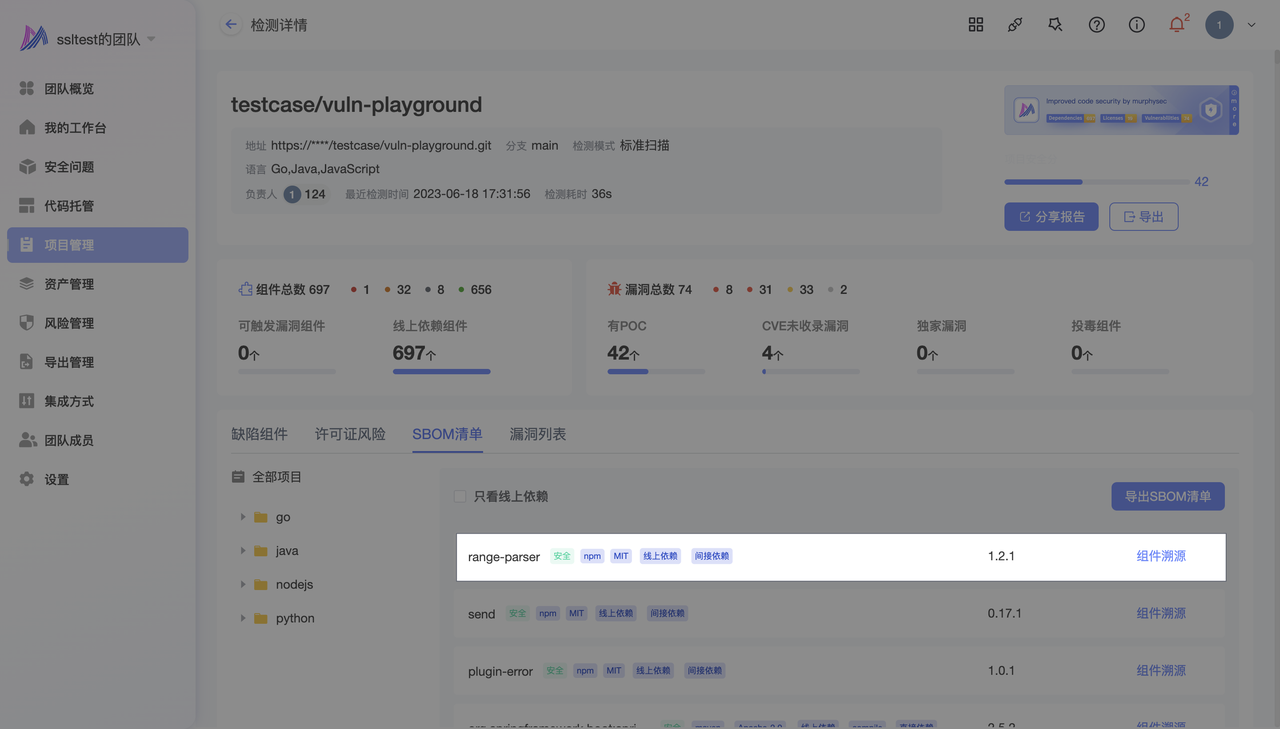This screenshot has height=729, width=1280.
Task: Click the notification bell icon
Action: tap(1177, 25)
